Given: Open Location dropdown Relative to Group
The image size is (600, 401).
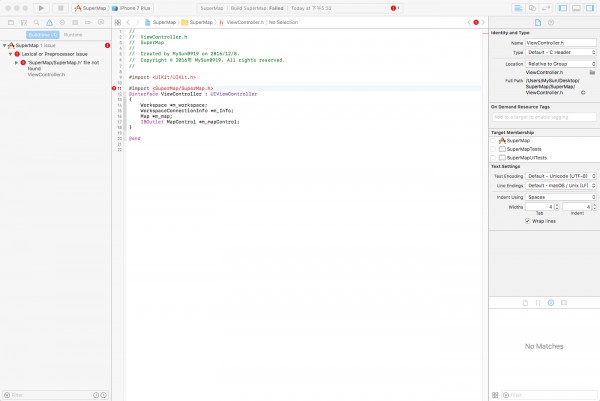Looking at the screenshot, I should tap(561, 64).
